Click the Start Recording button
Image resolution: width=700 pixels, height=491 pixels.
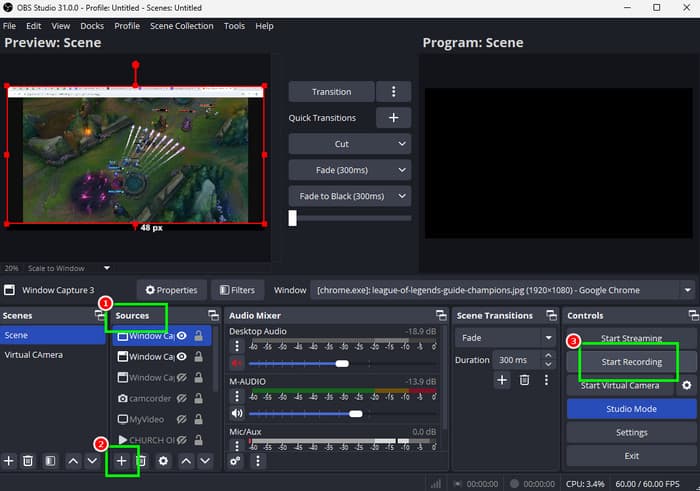(x=631, y=362)
